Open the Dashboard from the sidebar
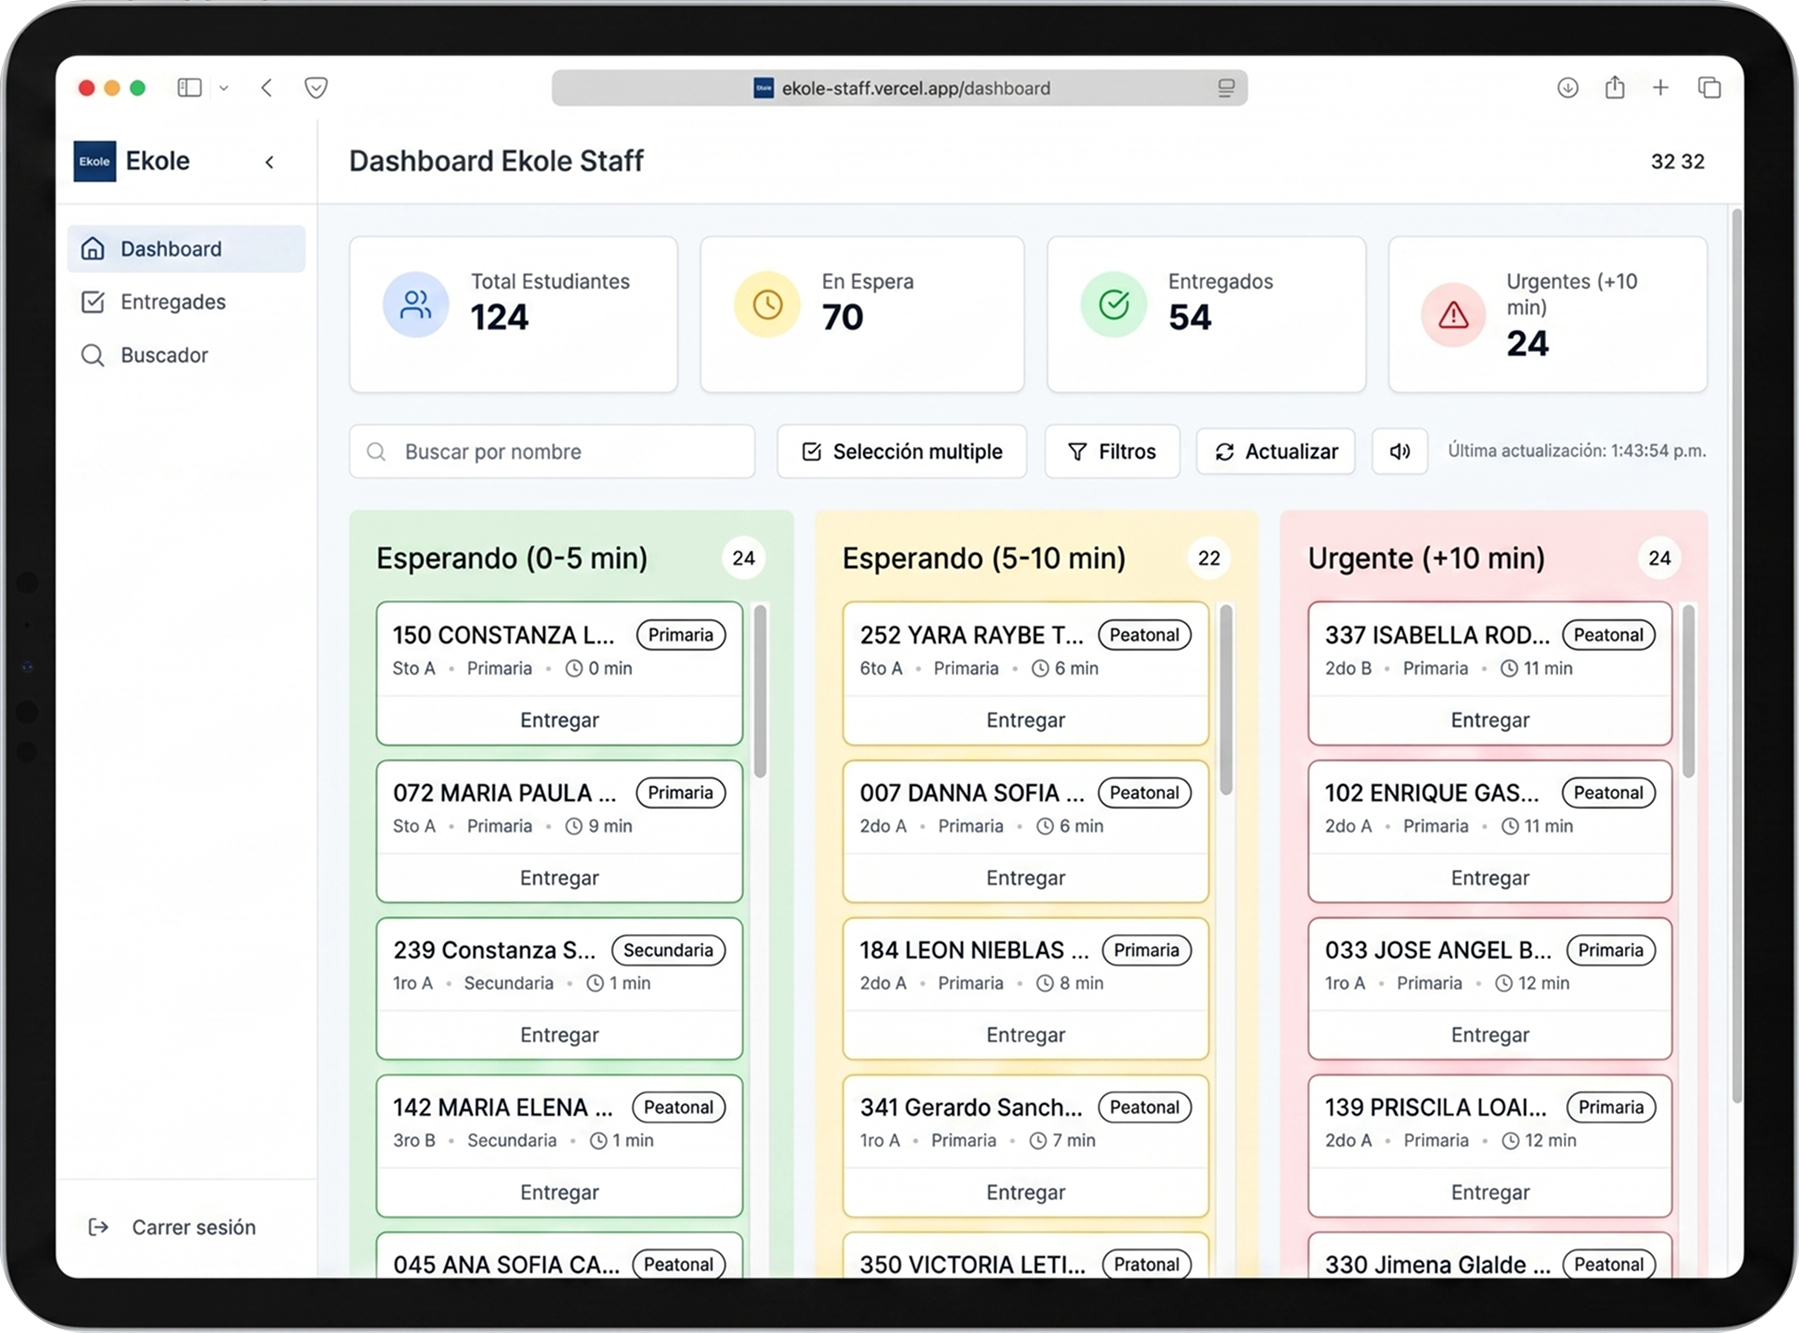 [170, 248]
